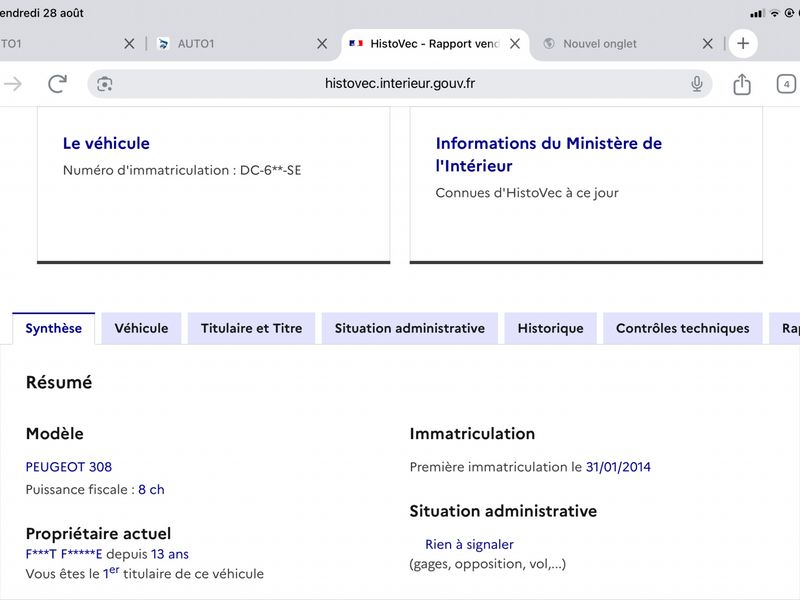
Task: Tap the date in the status bar
Action: tap(41, 13)
